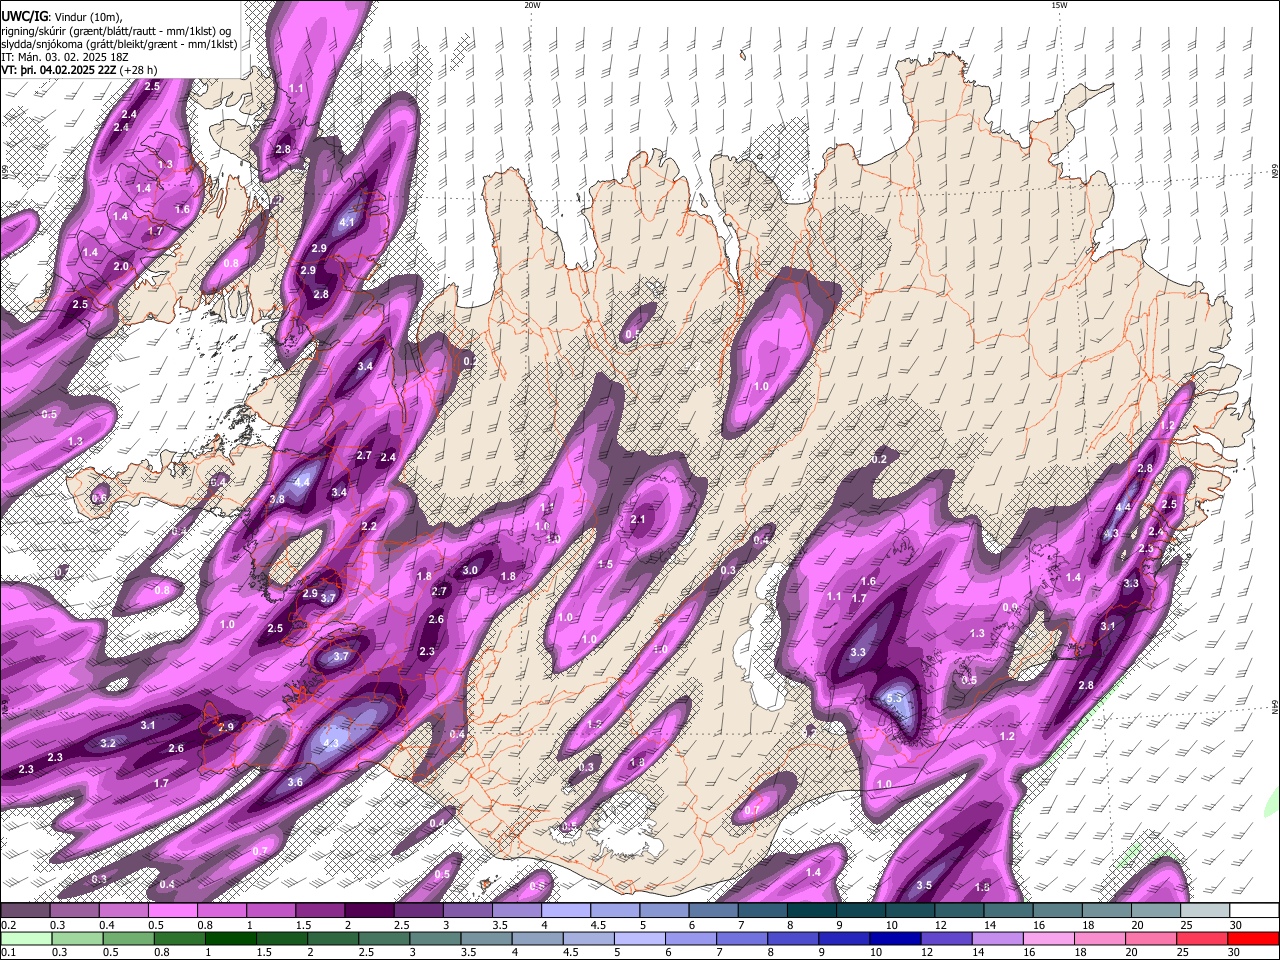This screenshot has width=1280, height=960.
Task: Click the 3.6 precipitation value
Action: pos(295,782)
